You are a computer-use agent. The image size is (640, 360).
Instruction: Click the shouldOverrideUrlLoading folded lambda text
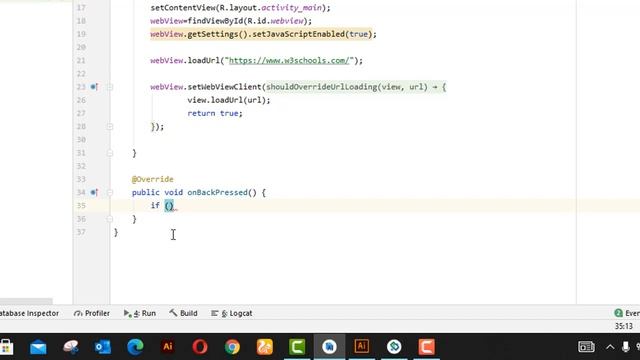(356, 87)
